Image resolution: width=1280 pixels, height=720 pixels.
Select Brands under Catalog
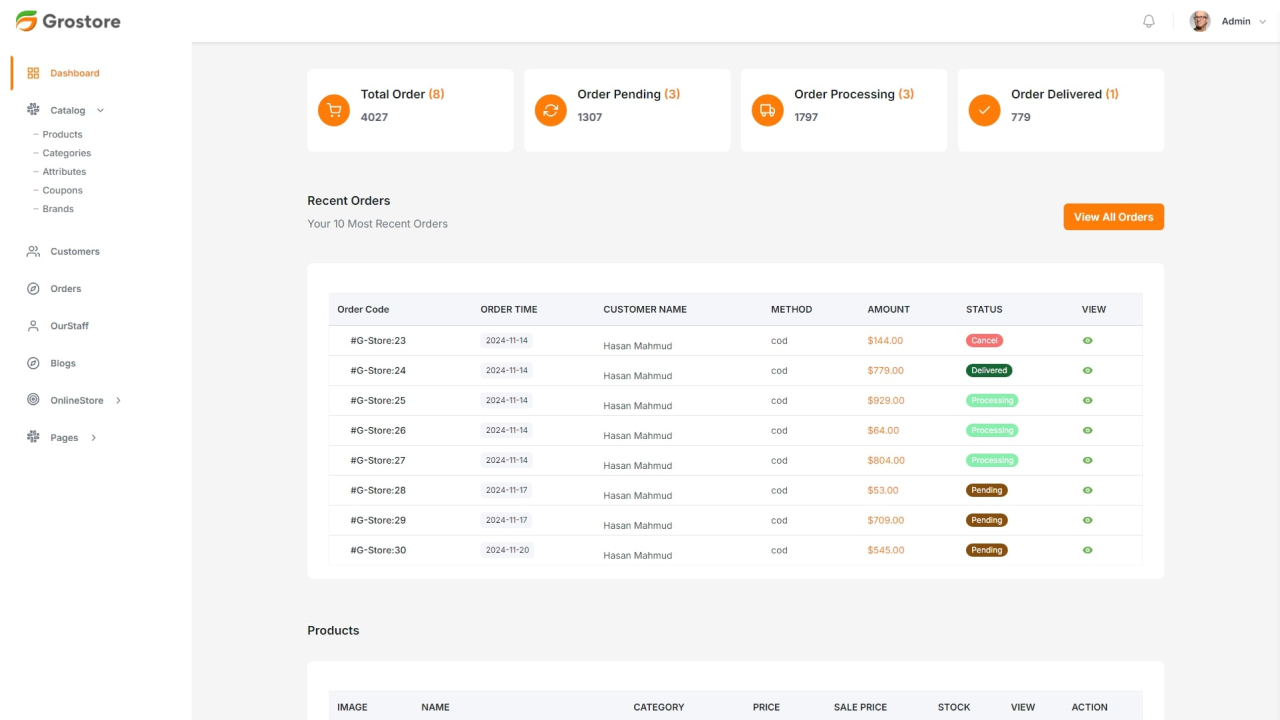[x=58, y=209]
